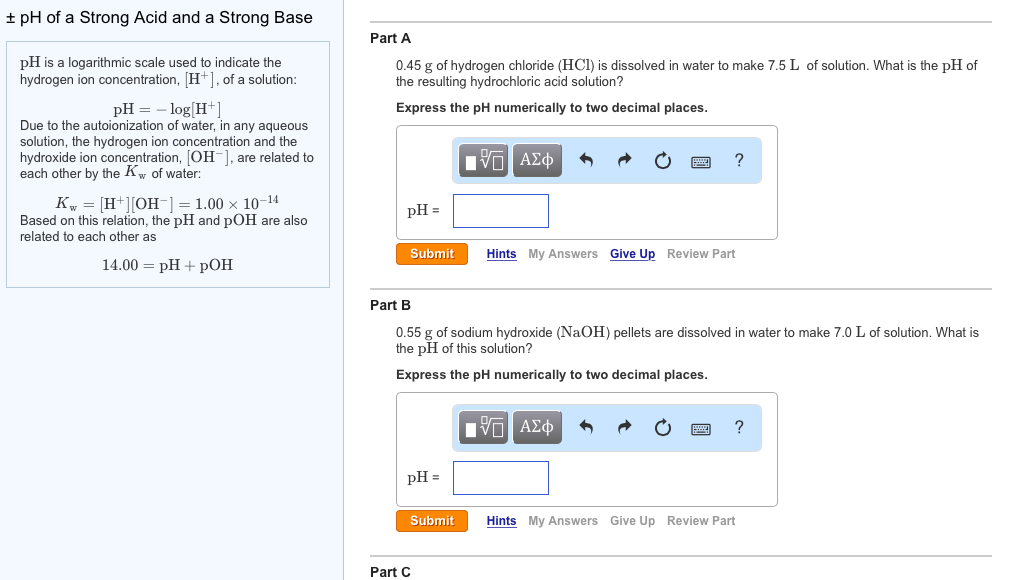Submit the Part B answer
This screenshot has height=580, width=1012.
(x=431, y=520)
